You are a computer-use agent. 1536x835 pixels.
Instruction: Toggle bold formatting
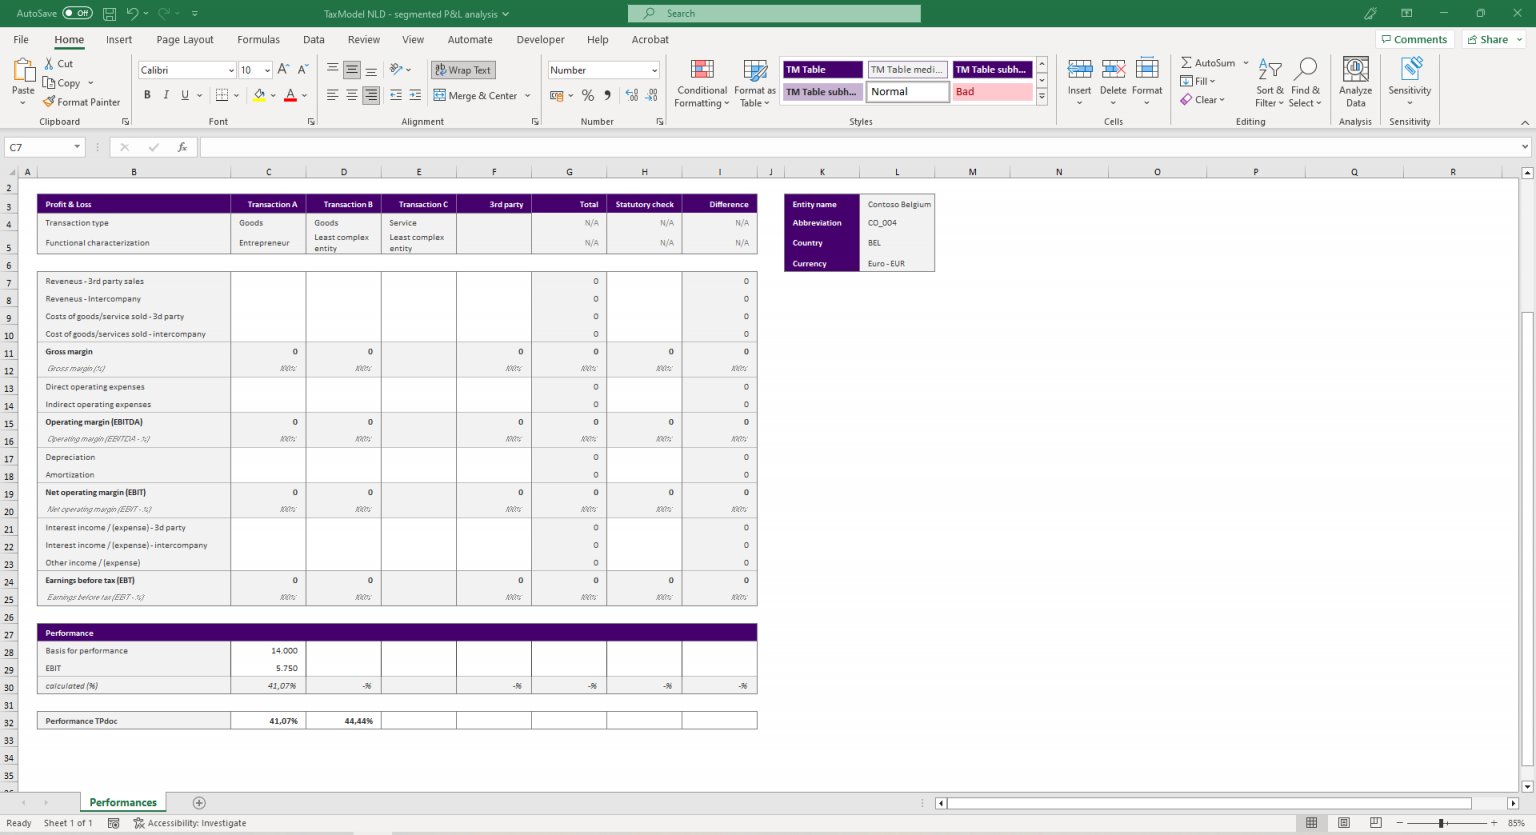(147, 94)
